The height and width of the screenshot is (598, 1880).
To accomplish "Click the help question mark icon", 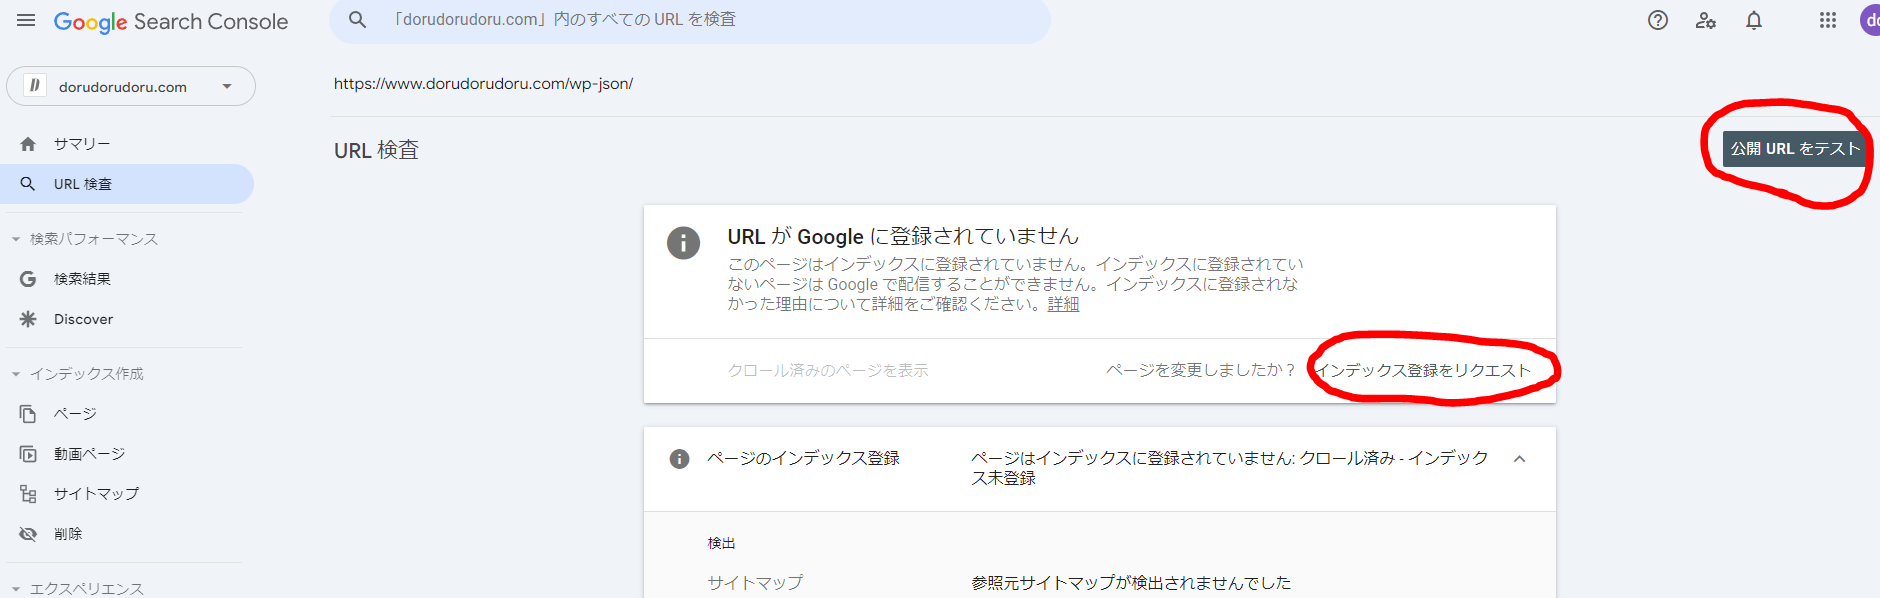I will (x=1658, y=21).
